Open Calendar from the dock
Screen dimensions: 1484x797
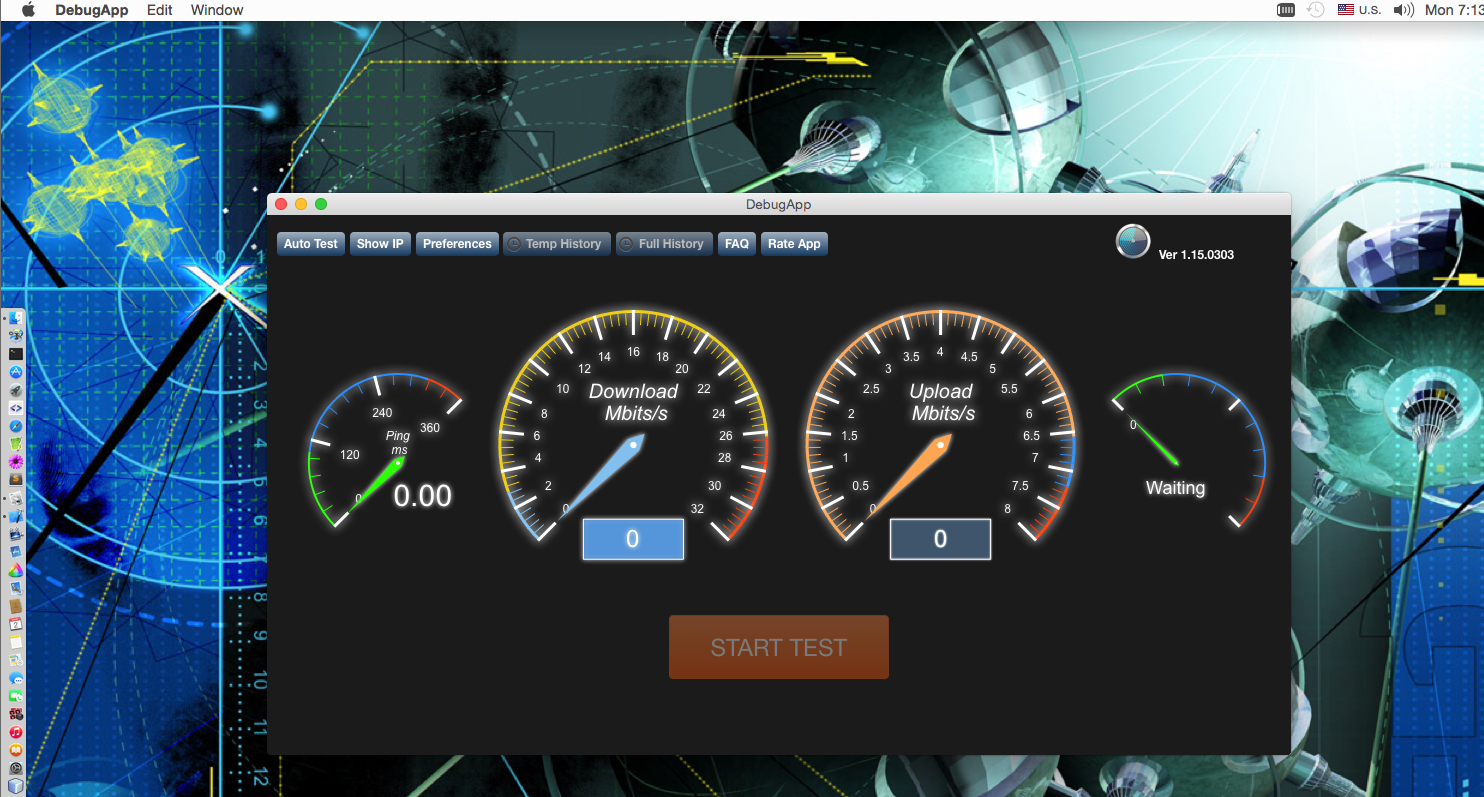16,624
